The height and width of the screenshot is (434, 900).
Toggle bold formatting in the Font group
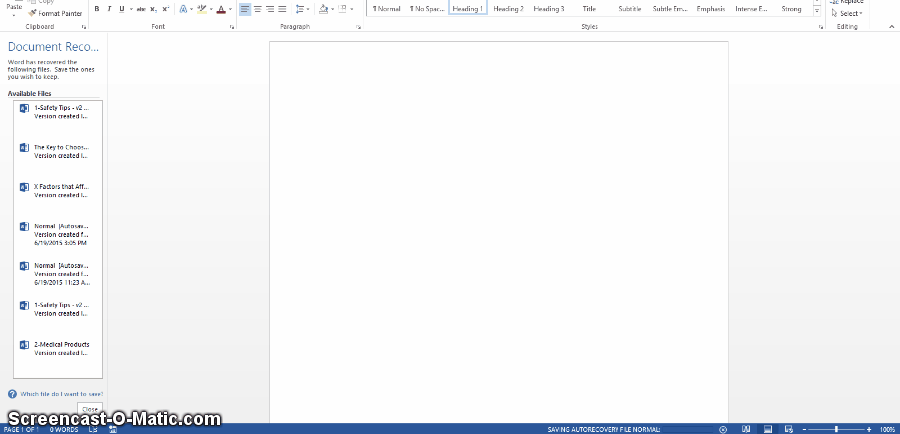pos(96,9)
